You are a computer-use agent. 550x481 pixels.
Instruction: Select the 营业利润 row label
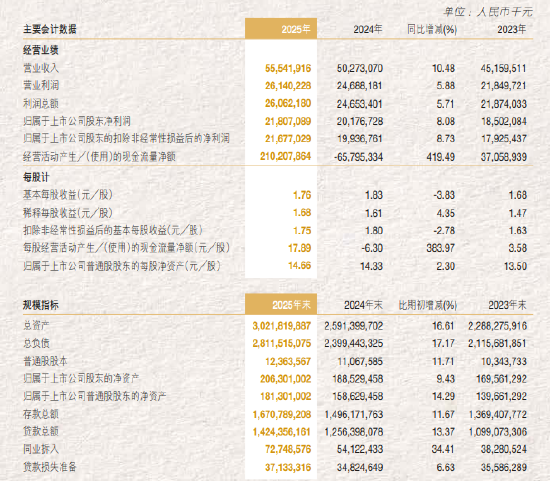click(41, 85)
